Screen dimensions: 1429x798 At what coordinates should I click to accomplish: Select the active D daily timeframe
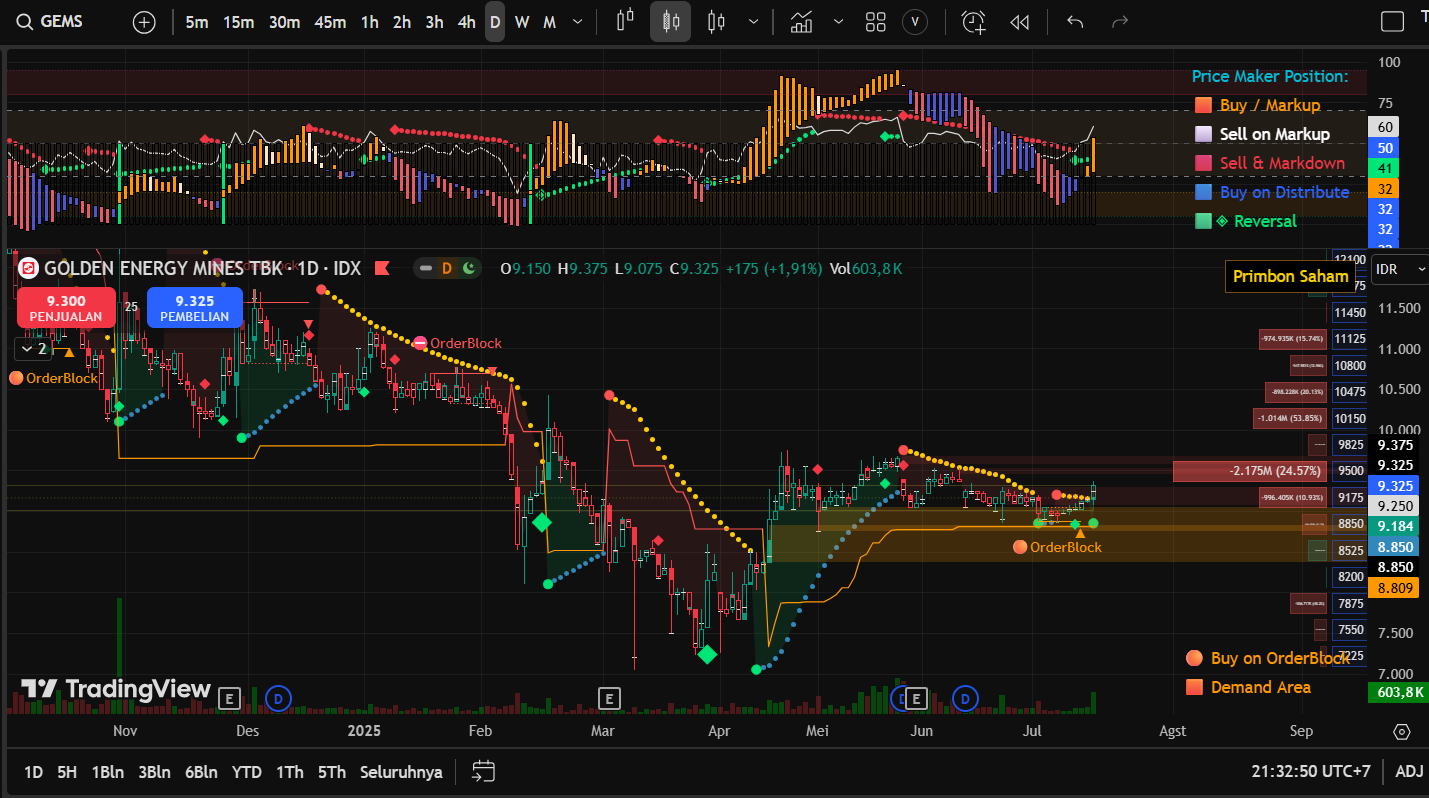click(x=495, y=22)
